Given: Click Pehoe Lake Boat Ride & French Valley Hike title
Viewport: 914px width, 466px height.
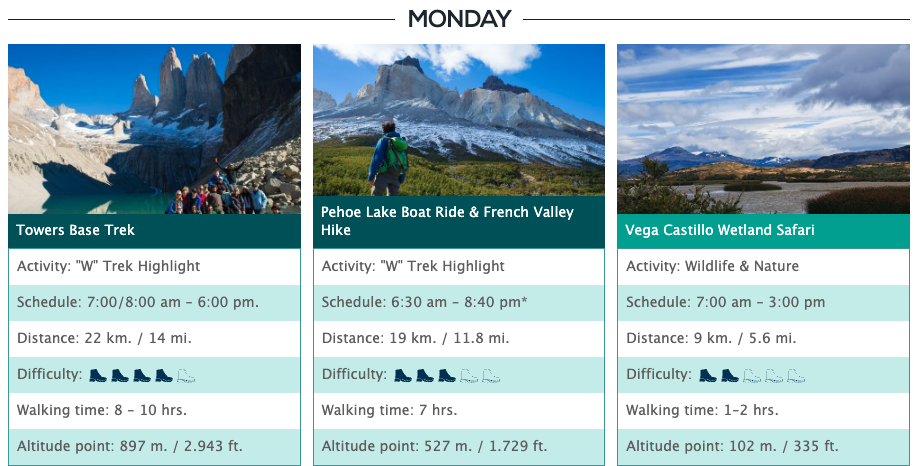Looking at the screenshot, I should 447,221.
